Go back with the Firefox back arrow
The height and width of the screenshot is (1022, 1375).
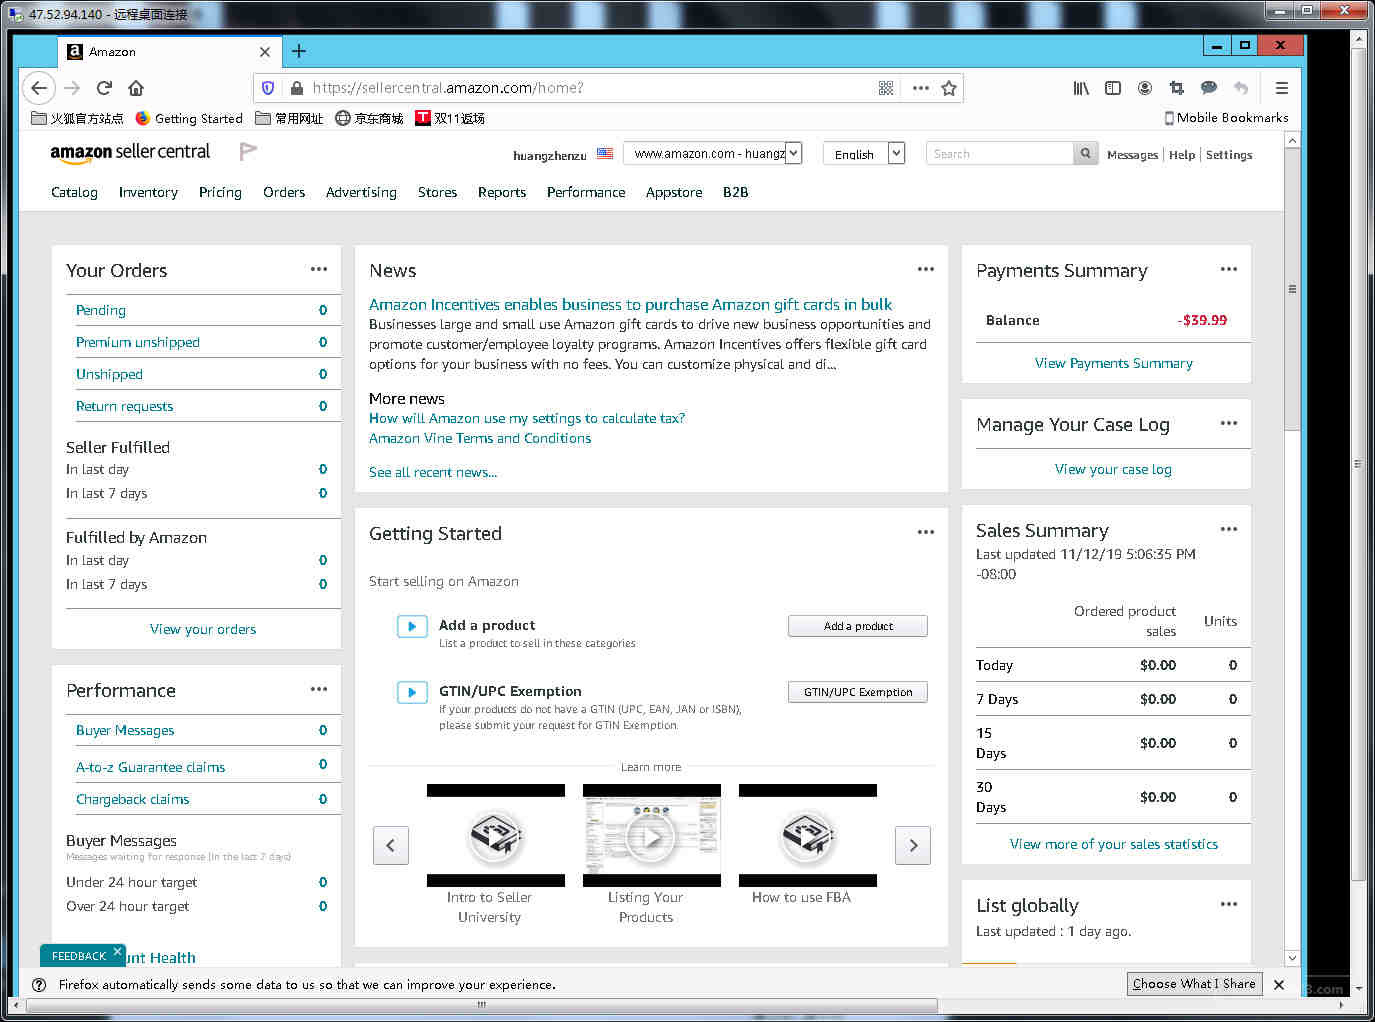pyautogui.click(x=38, y=88)
